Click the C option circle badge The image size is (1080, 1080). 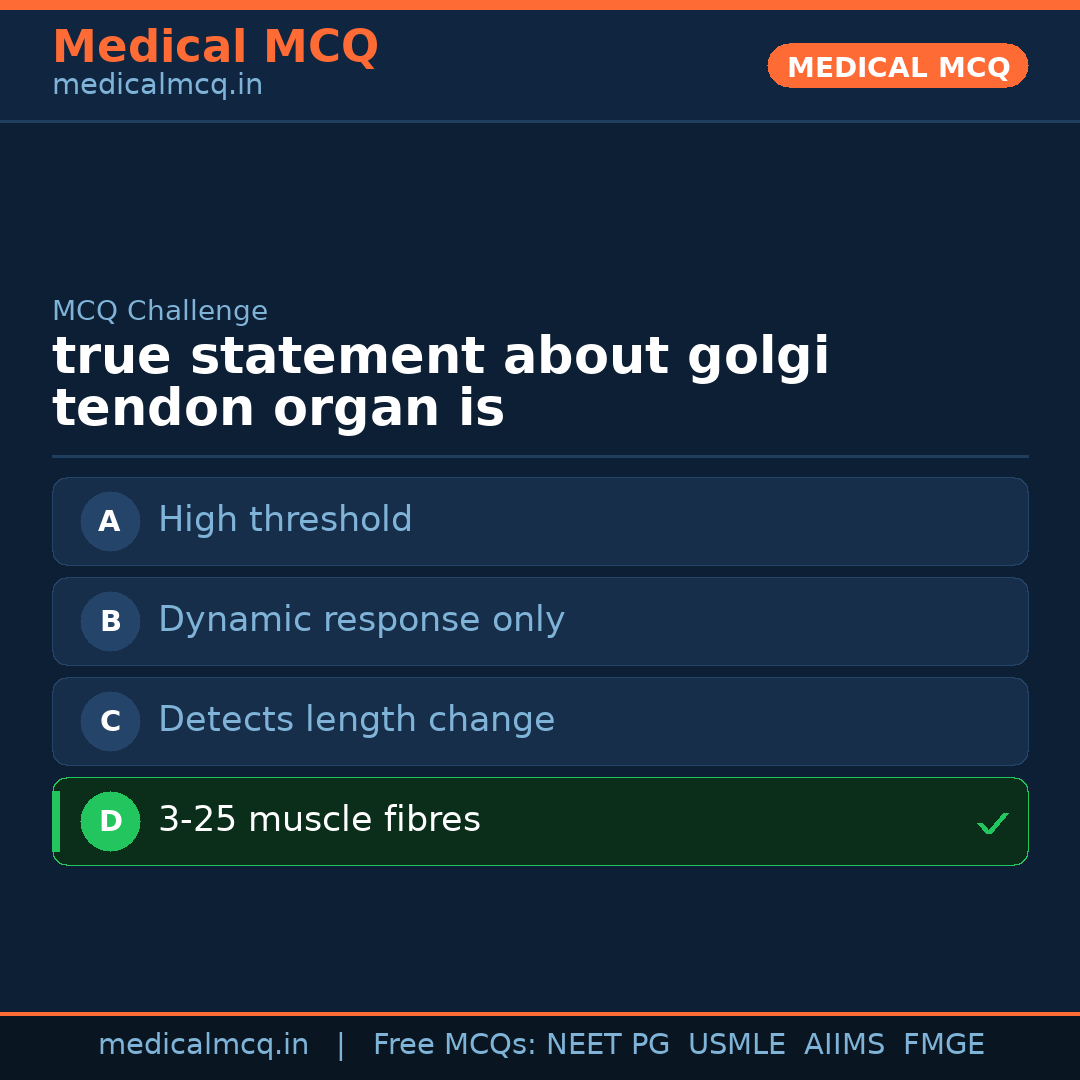(110, 721)
